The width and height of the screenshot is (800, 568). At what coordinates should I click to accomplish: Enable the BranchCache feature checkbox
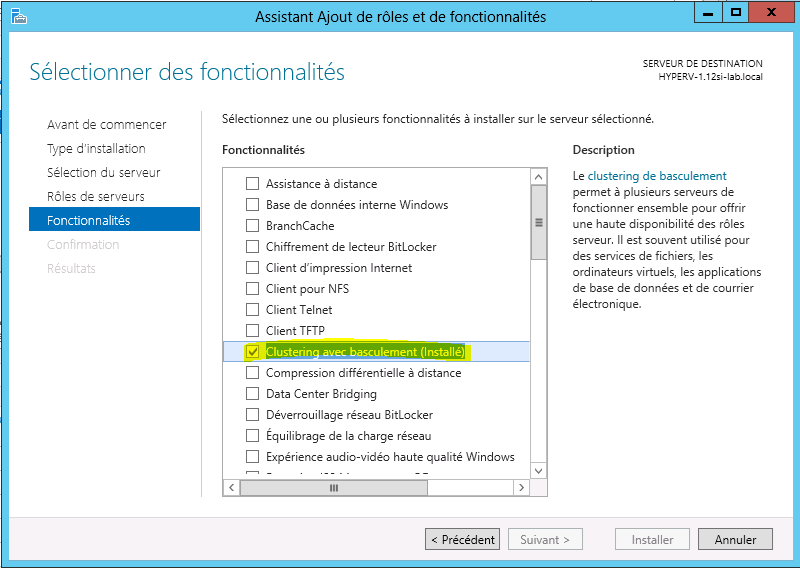coord(253,226)
